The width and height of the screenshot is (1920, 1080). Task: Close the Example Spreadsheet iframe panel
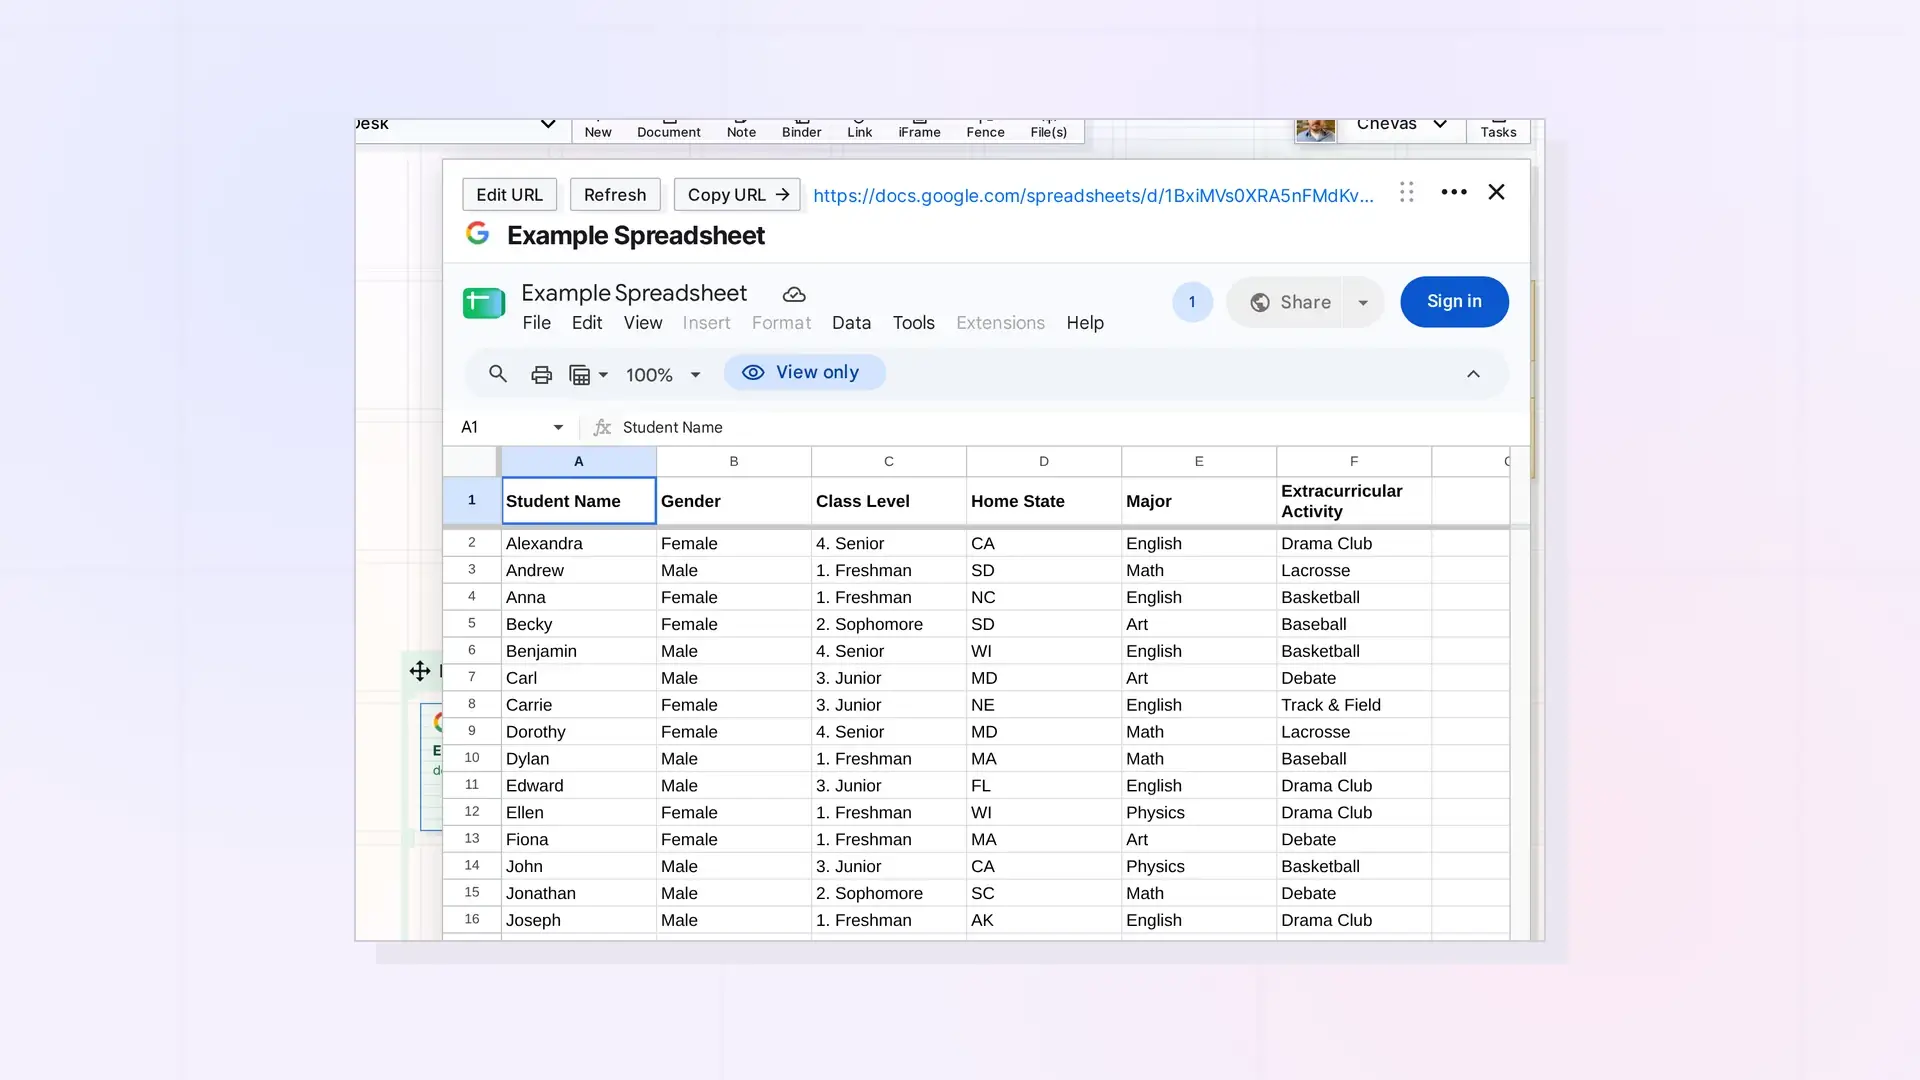tap(1496, 192)
